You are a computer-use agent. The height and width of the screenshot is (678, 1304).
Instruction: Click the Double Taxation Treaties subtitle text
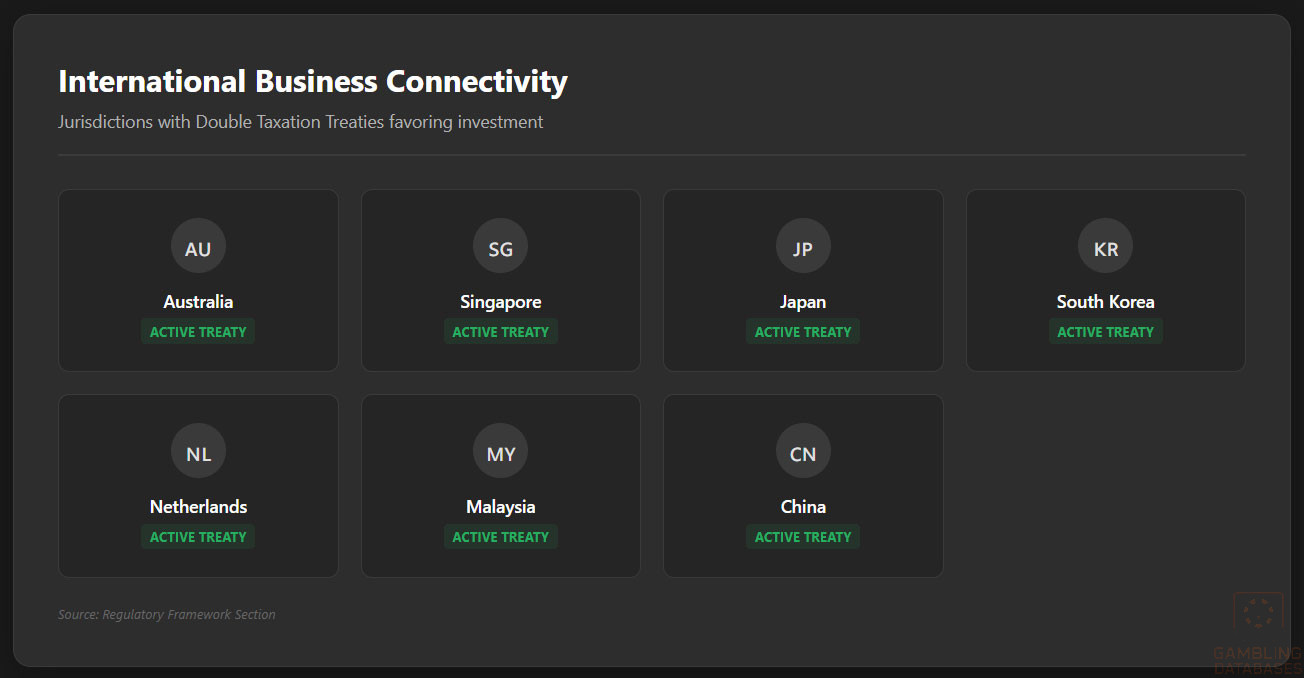tap(301, 122)
